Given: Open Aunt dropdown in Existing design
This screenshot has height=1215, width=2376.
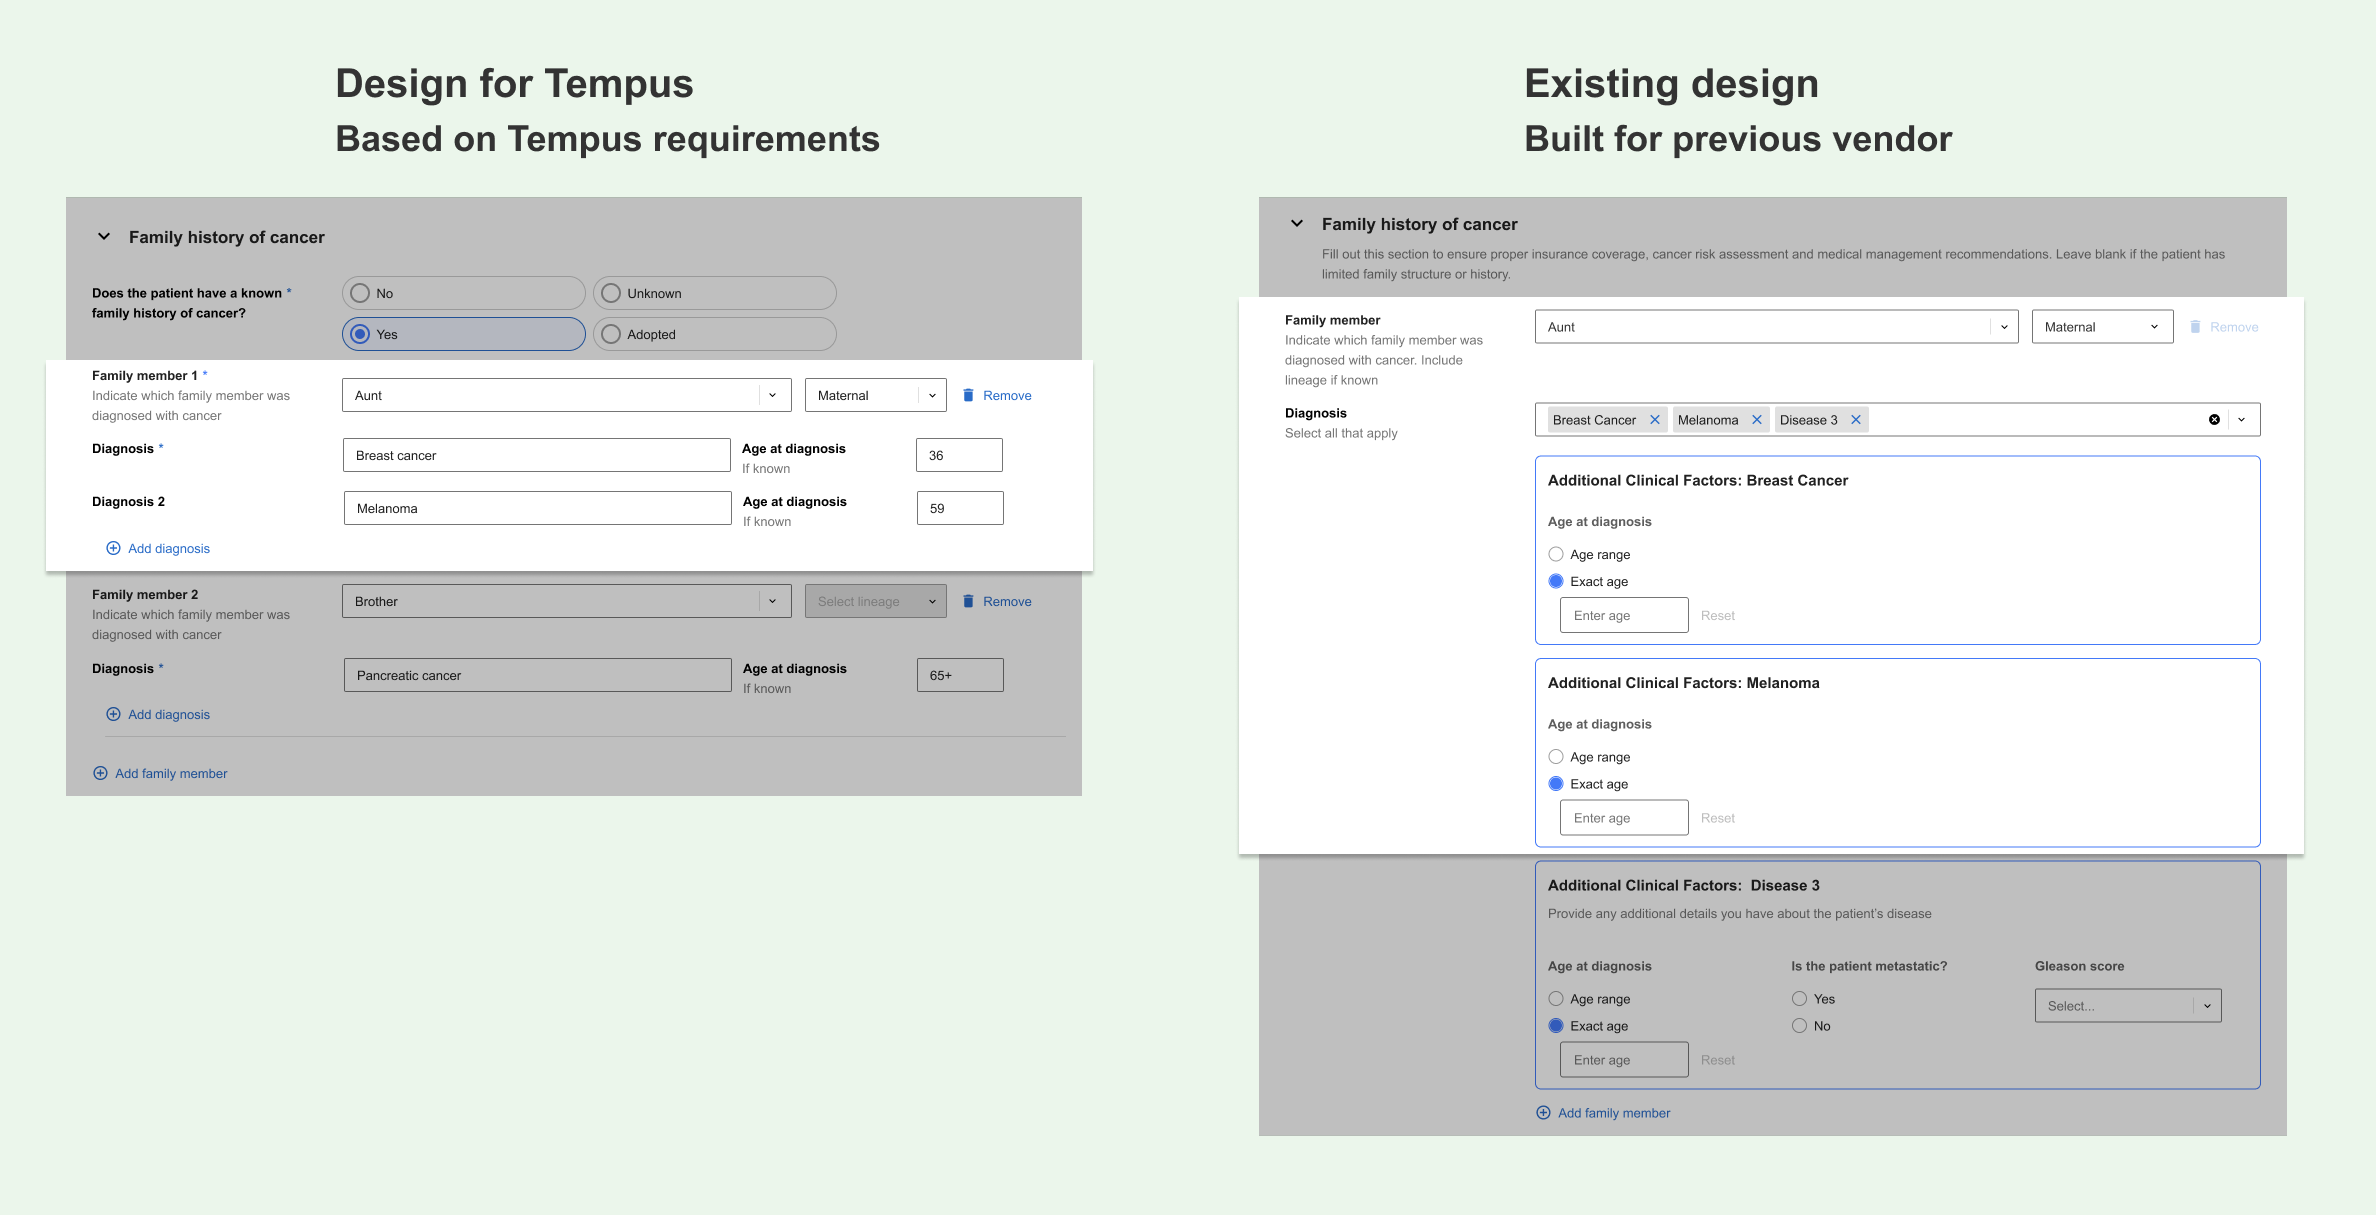Looking at the screenshot, I should 1776,327.
